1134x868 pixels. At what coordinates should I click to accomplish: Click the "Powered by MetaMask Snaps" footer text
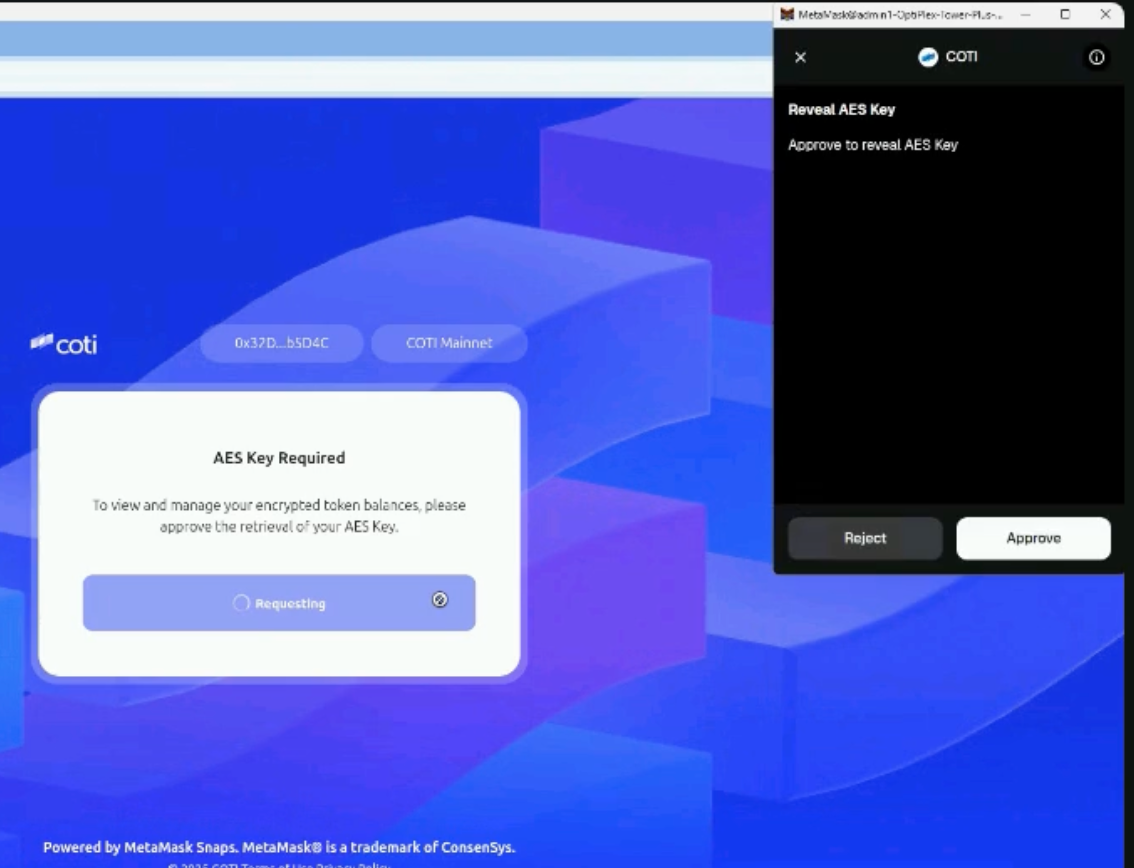click(x=279, y=847)
